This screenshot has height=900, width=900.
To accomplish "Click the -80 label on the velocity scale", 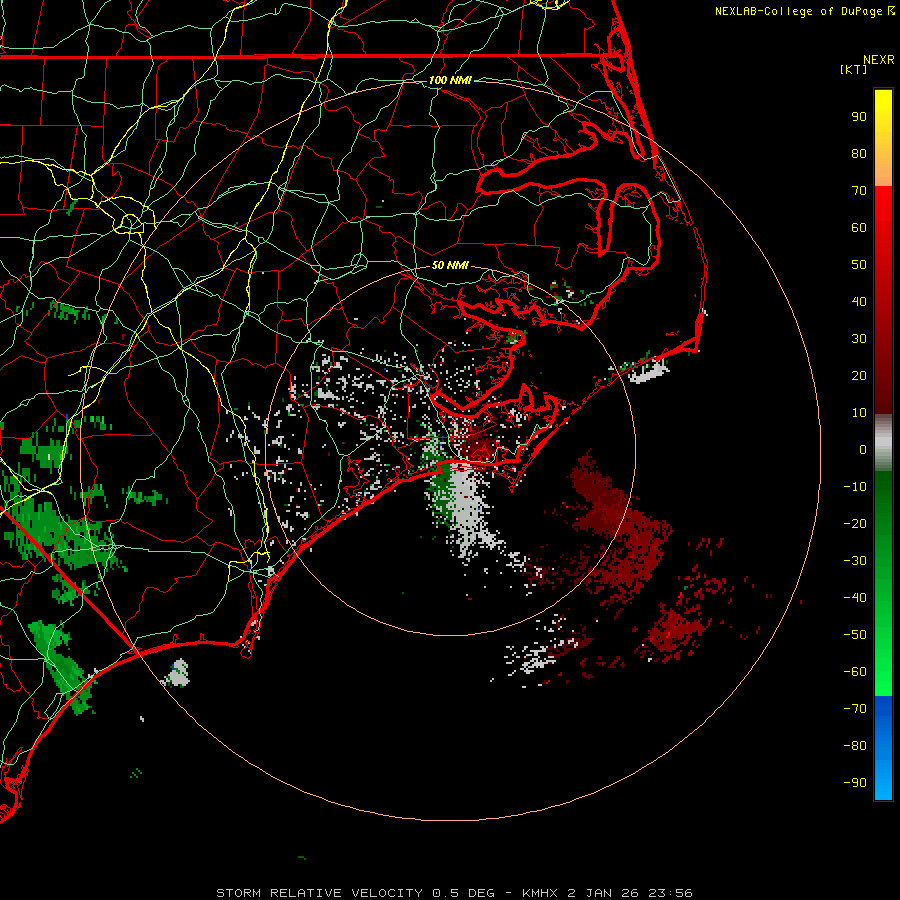I will pos(855,746).
